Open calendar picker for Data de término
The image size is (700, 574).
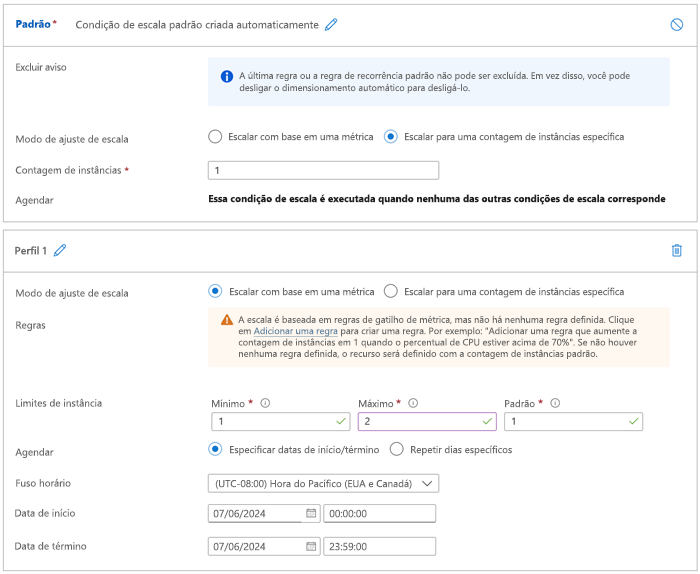pos(311,546)
